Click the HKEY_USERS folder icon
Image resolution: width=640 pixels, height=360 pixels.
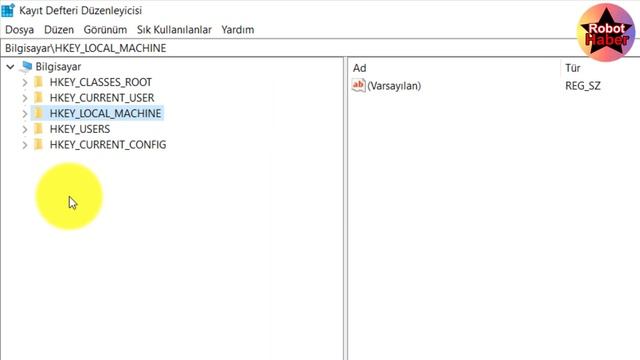click(38, 129)
